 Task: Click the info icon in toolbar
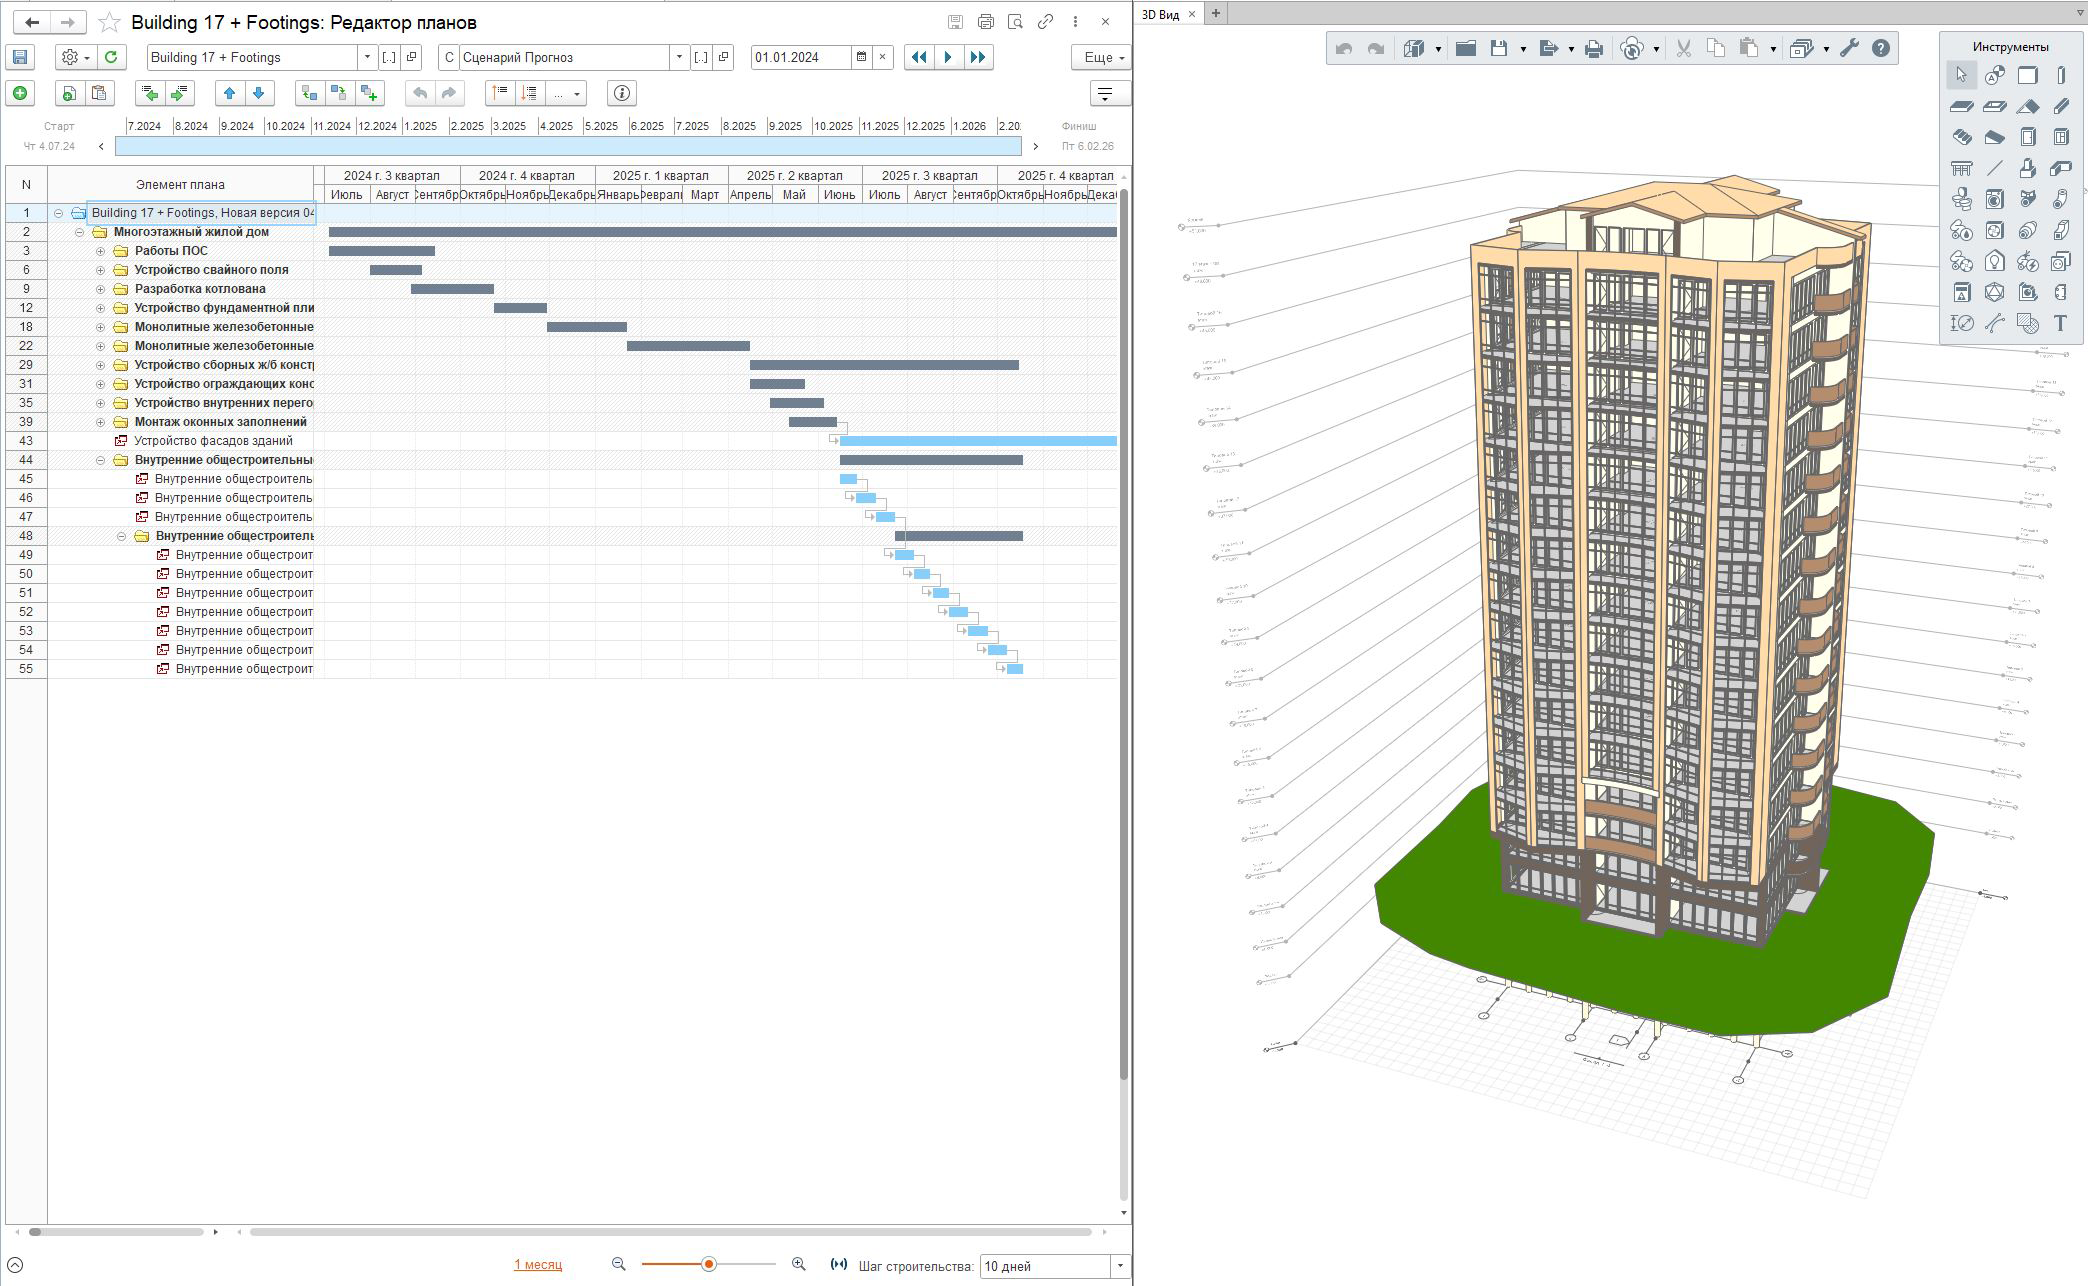621,93
